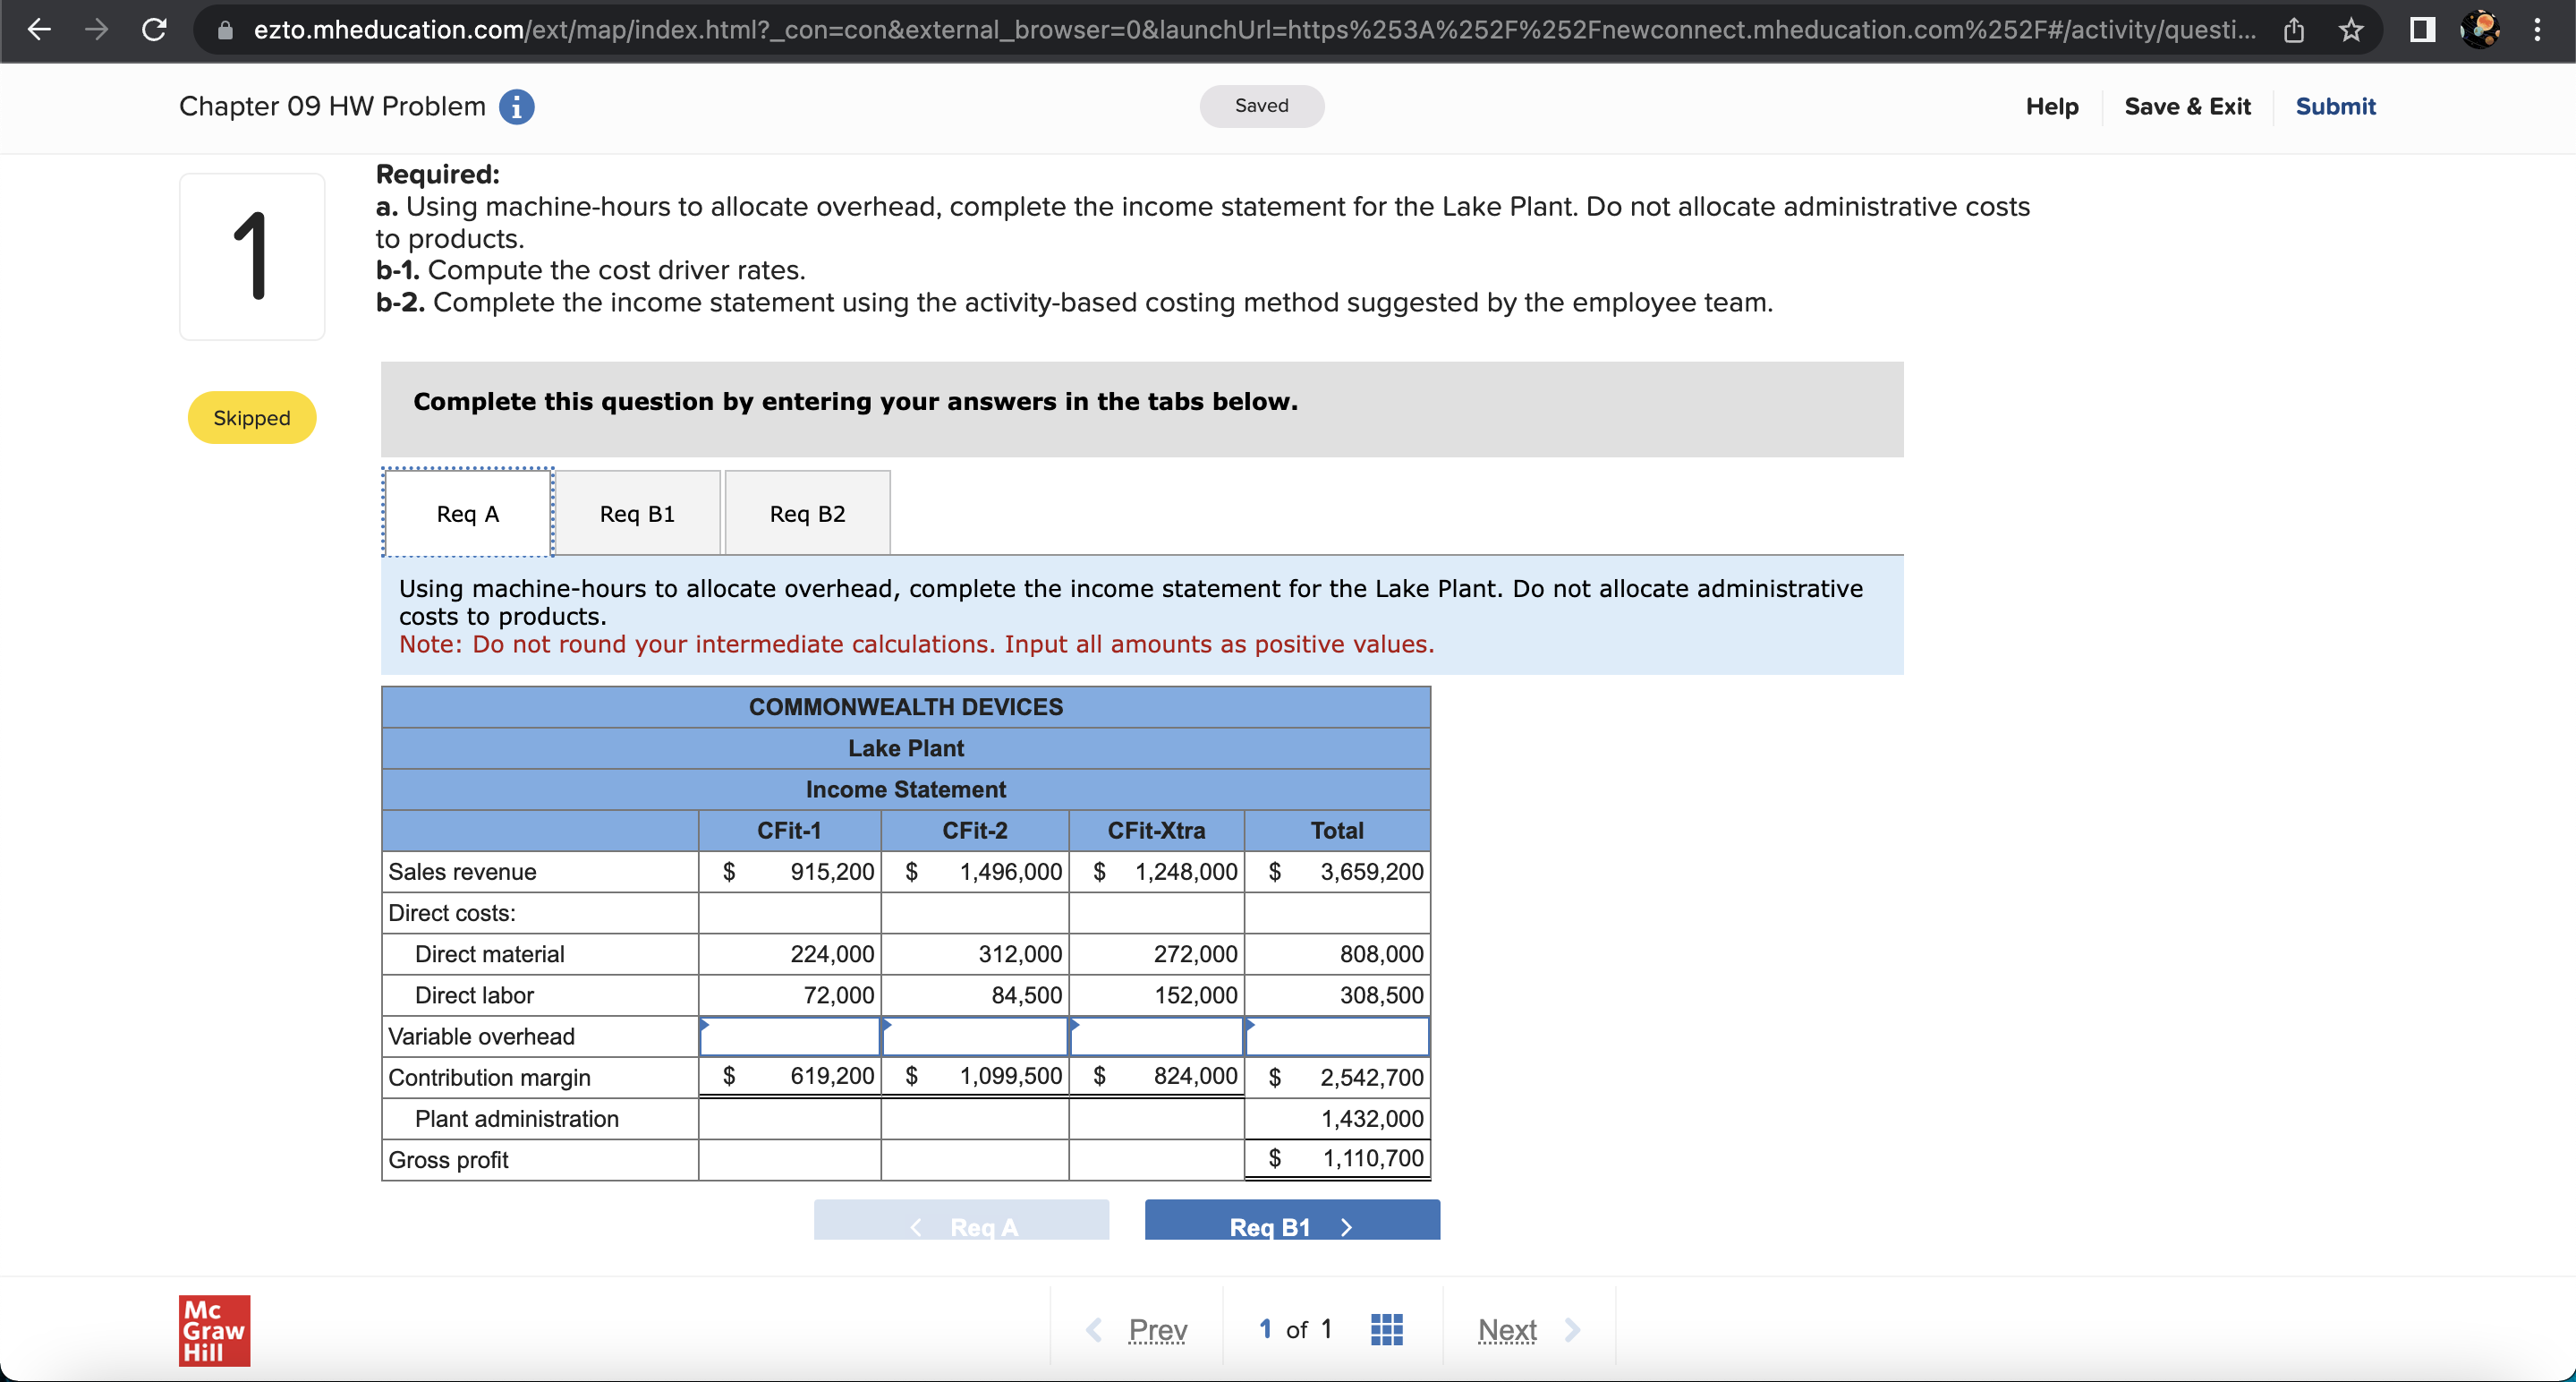The width and height of the screenshot is (2576, 1382).
Task: Click the share icon in address bar
Action: 2293,30
